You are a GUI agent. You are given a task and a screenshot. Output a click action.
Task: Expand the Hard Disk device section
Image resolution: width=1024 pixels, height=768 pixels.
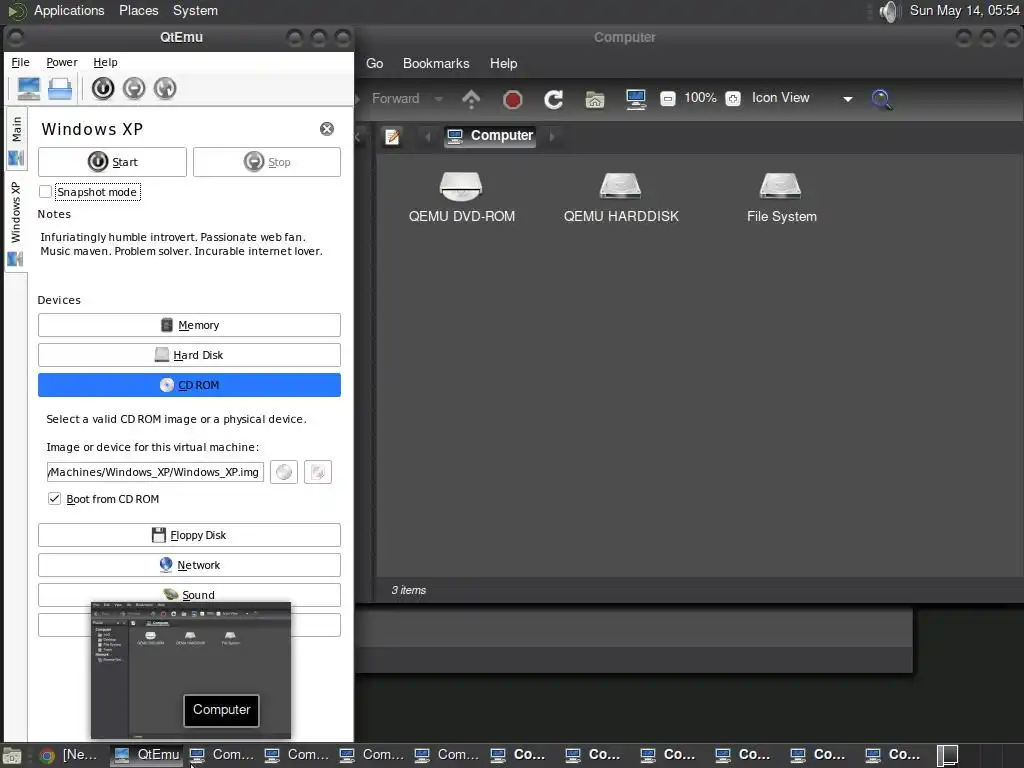[189, 355]
